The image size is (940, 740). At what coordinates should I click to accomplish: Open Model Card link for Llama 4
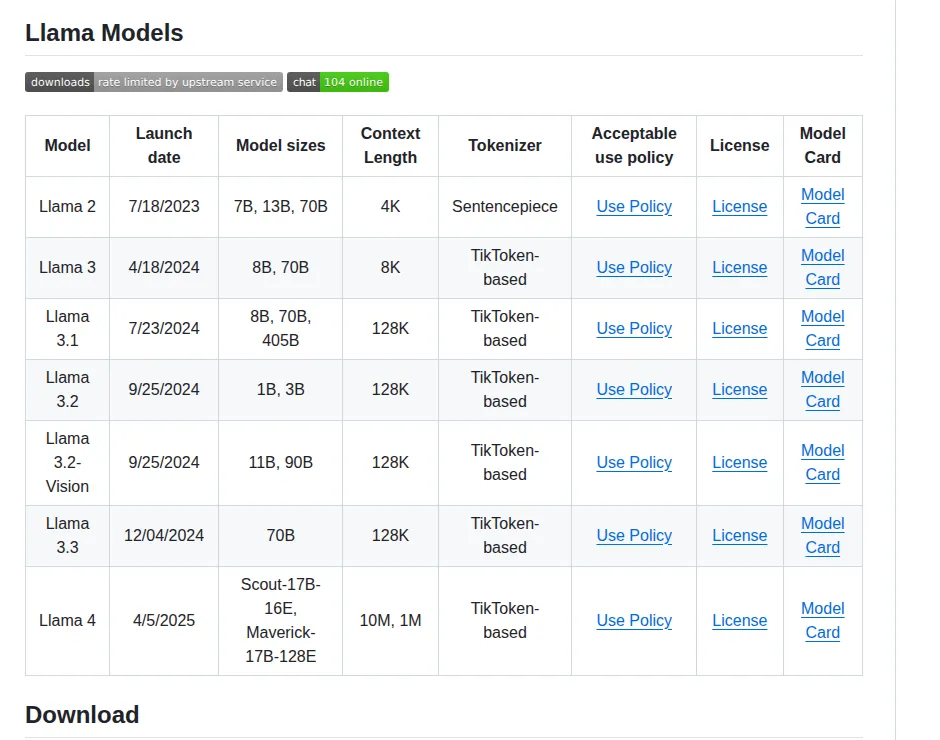coord(822,621)
